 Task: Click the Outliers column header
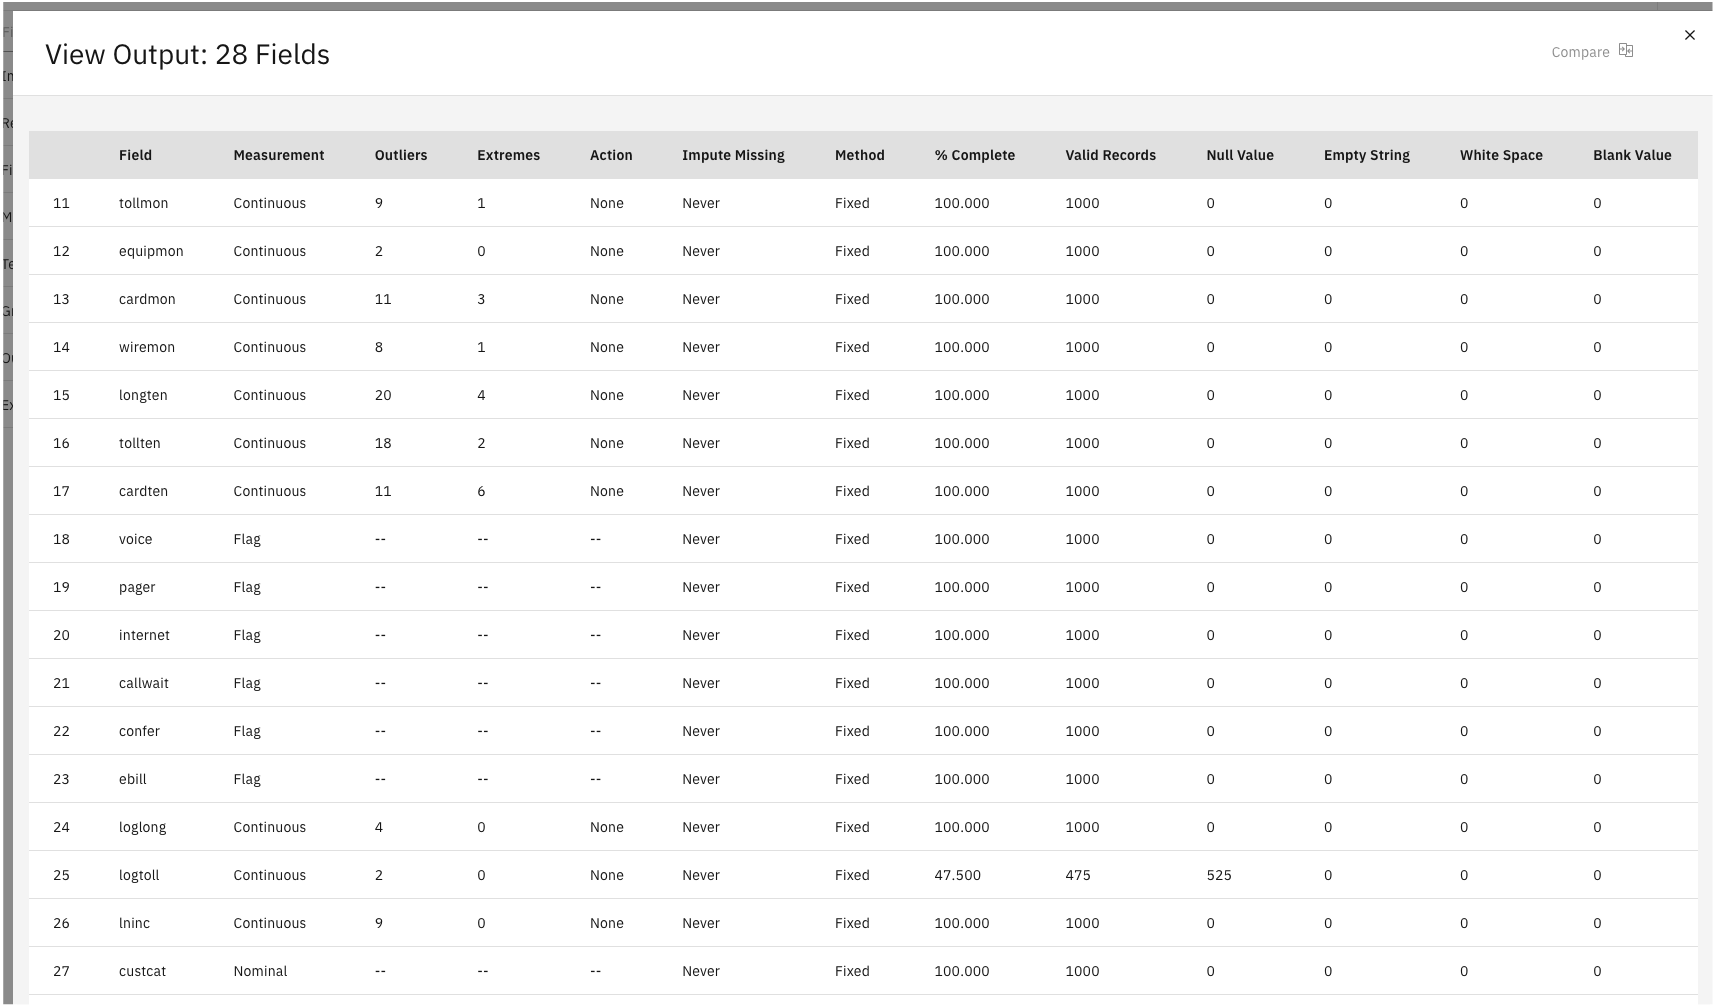(401, 155)
